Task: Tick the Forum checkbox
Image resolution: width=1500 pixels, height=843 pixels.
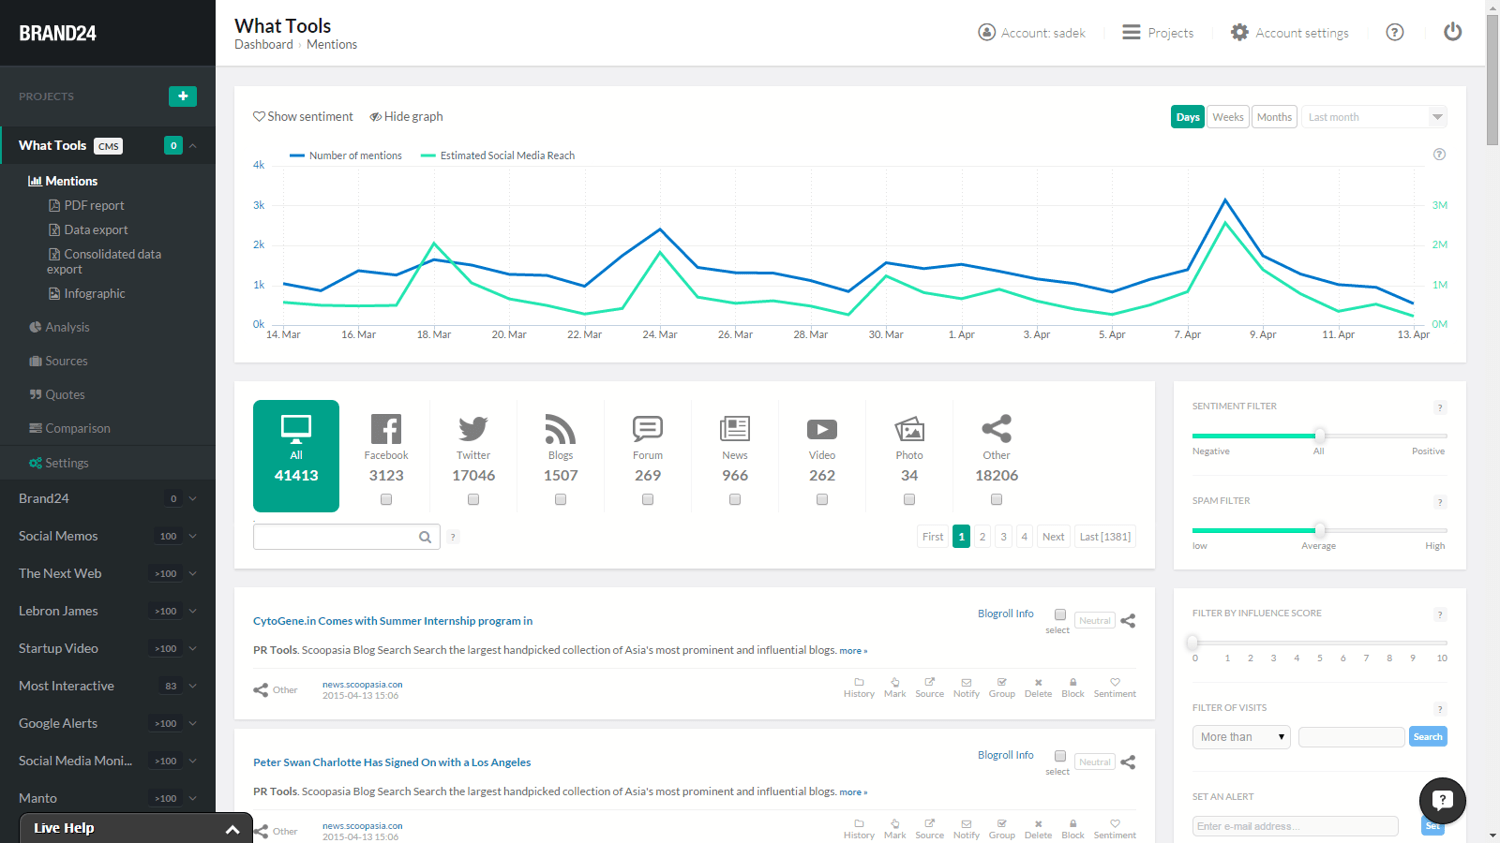Action: (647, 499)
